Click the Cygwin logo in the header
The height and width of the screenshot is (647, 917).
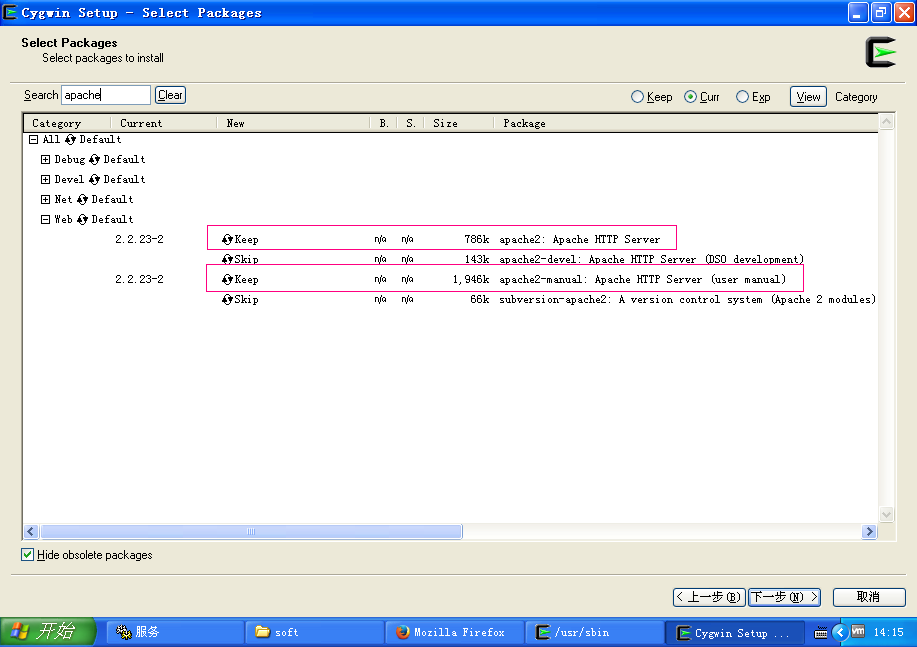click(880, 52)
